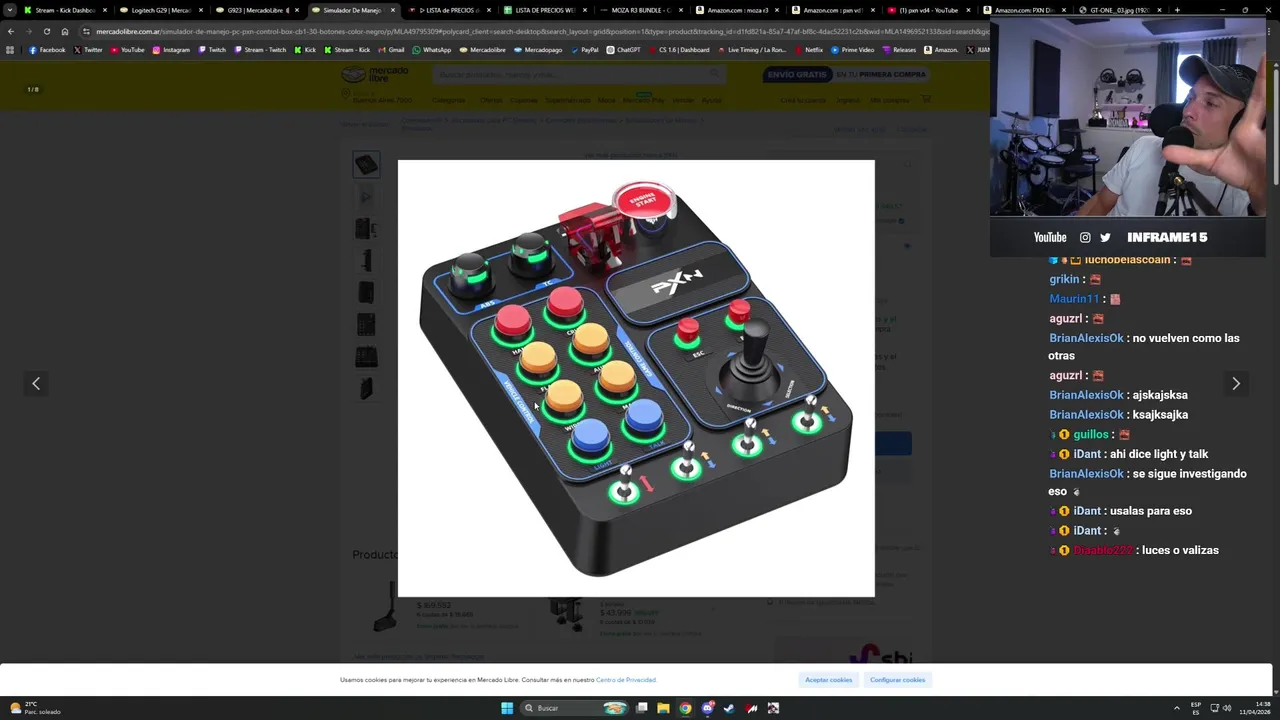Open the Windows Start button
This screenshot has width=1280, height=720.
click(507, 708)
